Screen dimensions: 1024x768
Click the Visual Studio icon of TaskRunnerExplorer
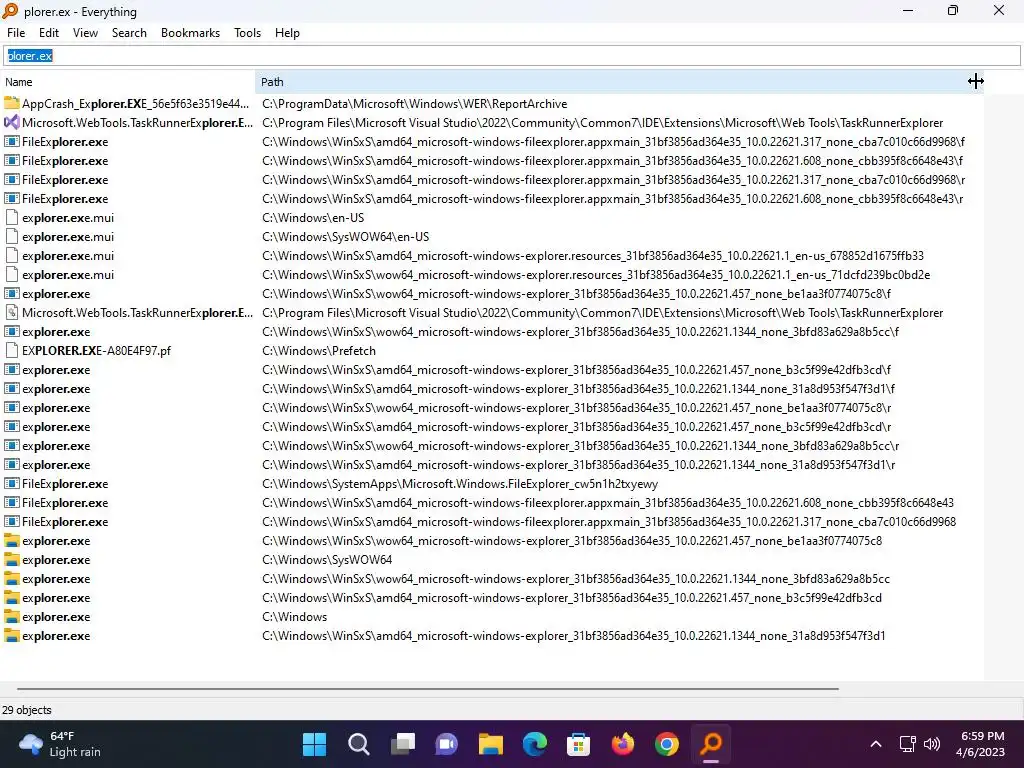[x=11, y=122]
